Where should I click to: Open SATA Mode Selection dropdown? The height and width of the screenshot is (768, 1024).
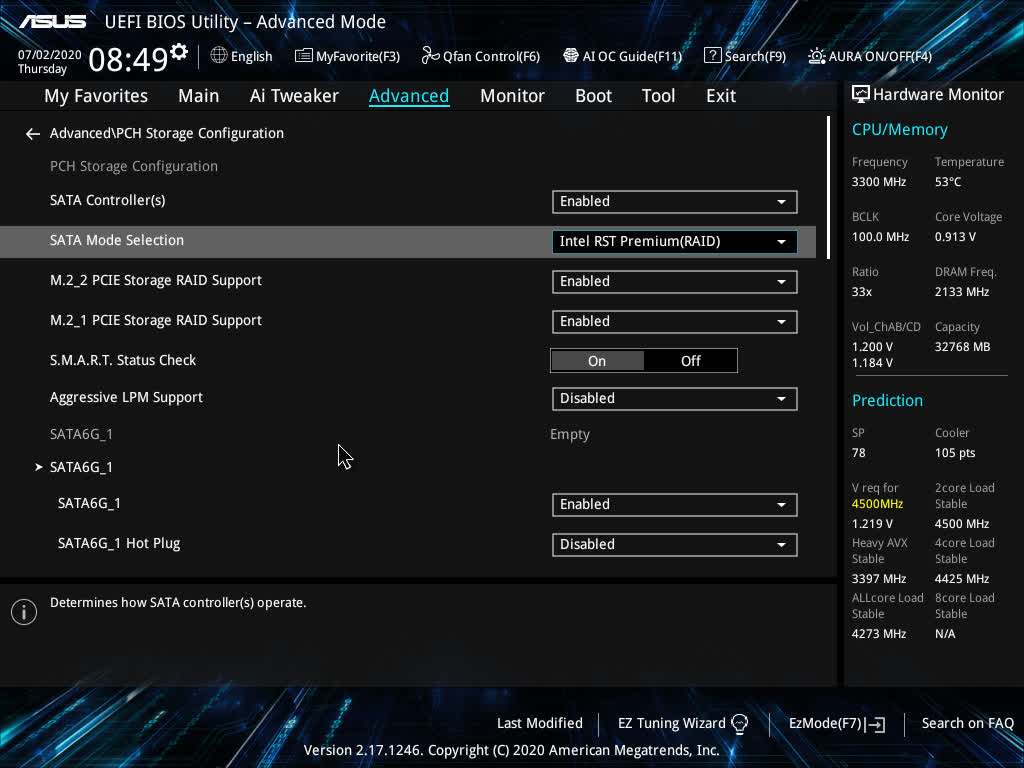pyautogui.click(x=674, y=242)
